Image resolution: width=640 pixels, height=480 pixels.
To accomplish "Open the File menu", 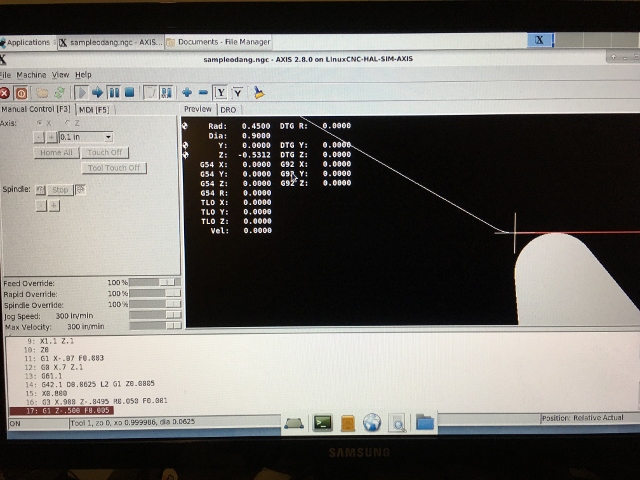I will (6, 75).
